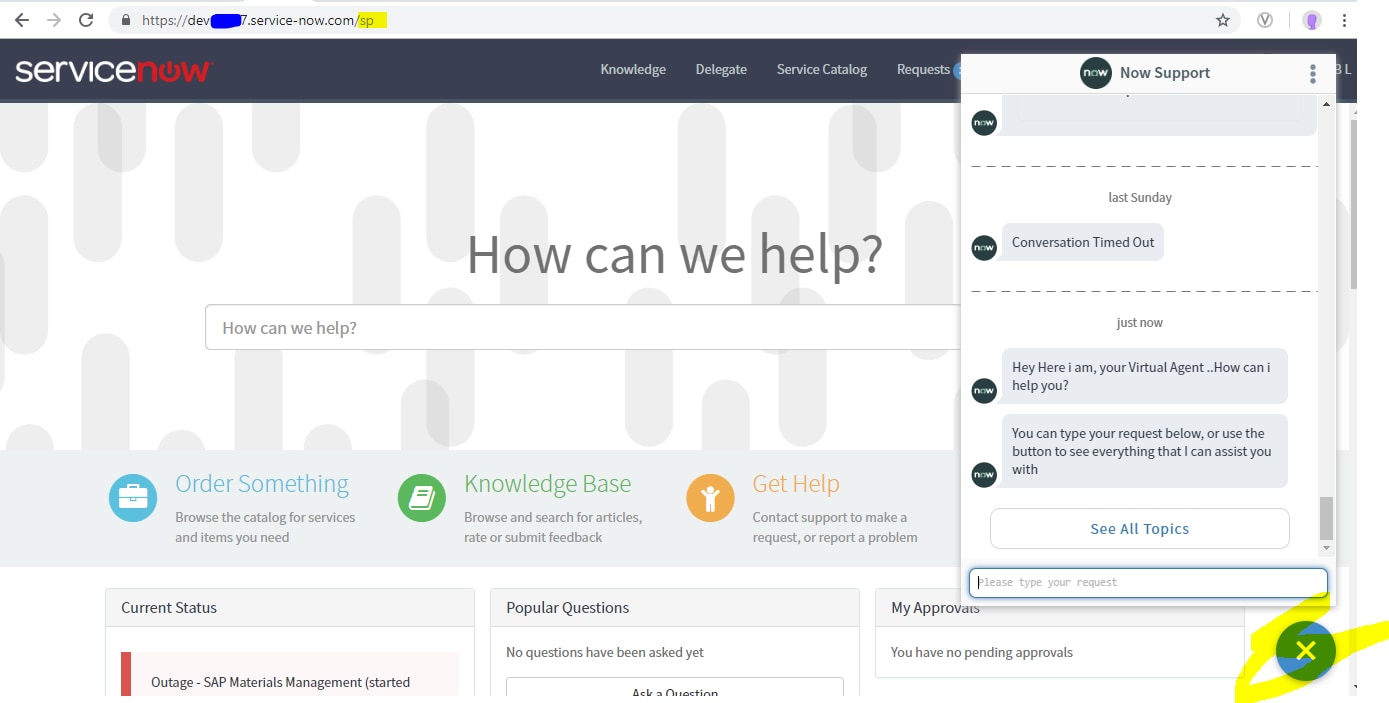Open the Service Catalog menu
Viewport: 1389px width, 703px height.
[x=821, y=70]
